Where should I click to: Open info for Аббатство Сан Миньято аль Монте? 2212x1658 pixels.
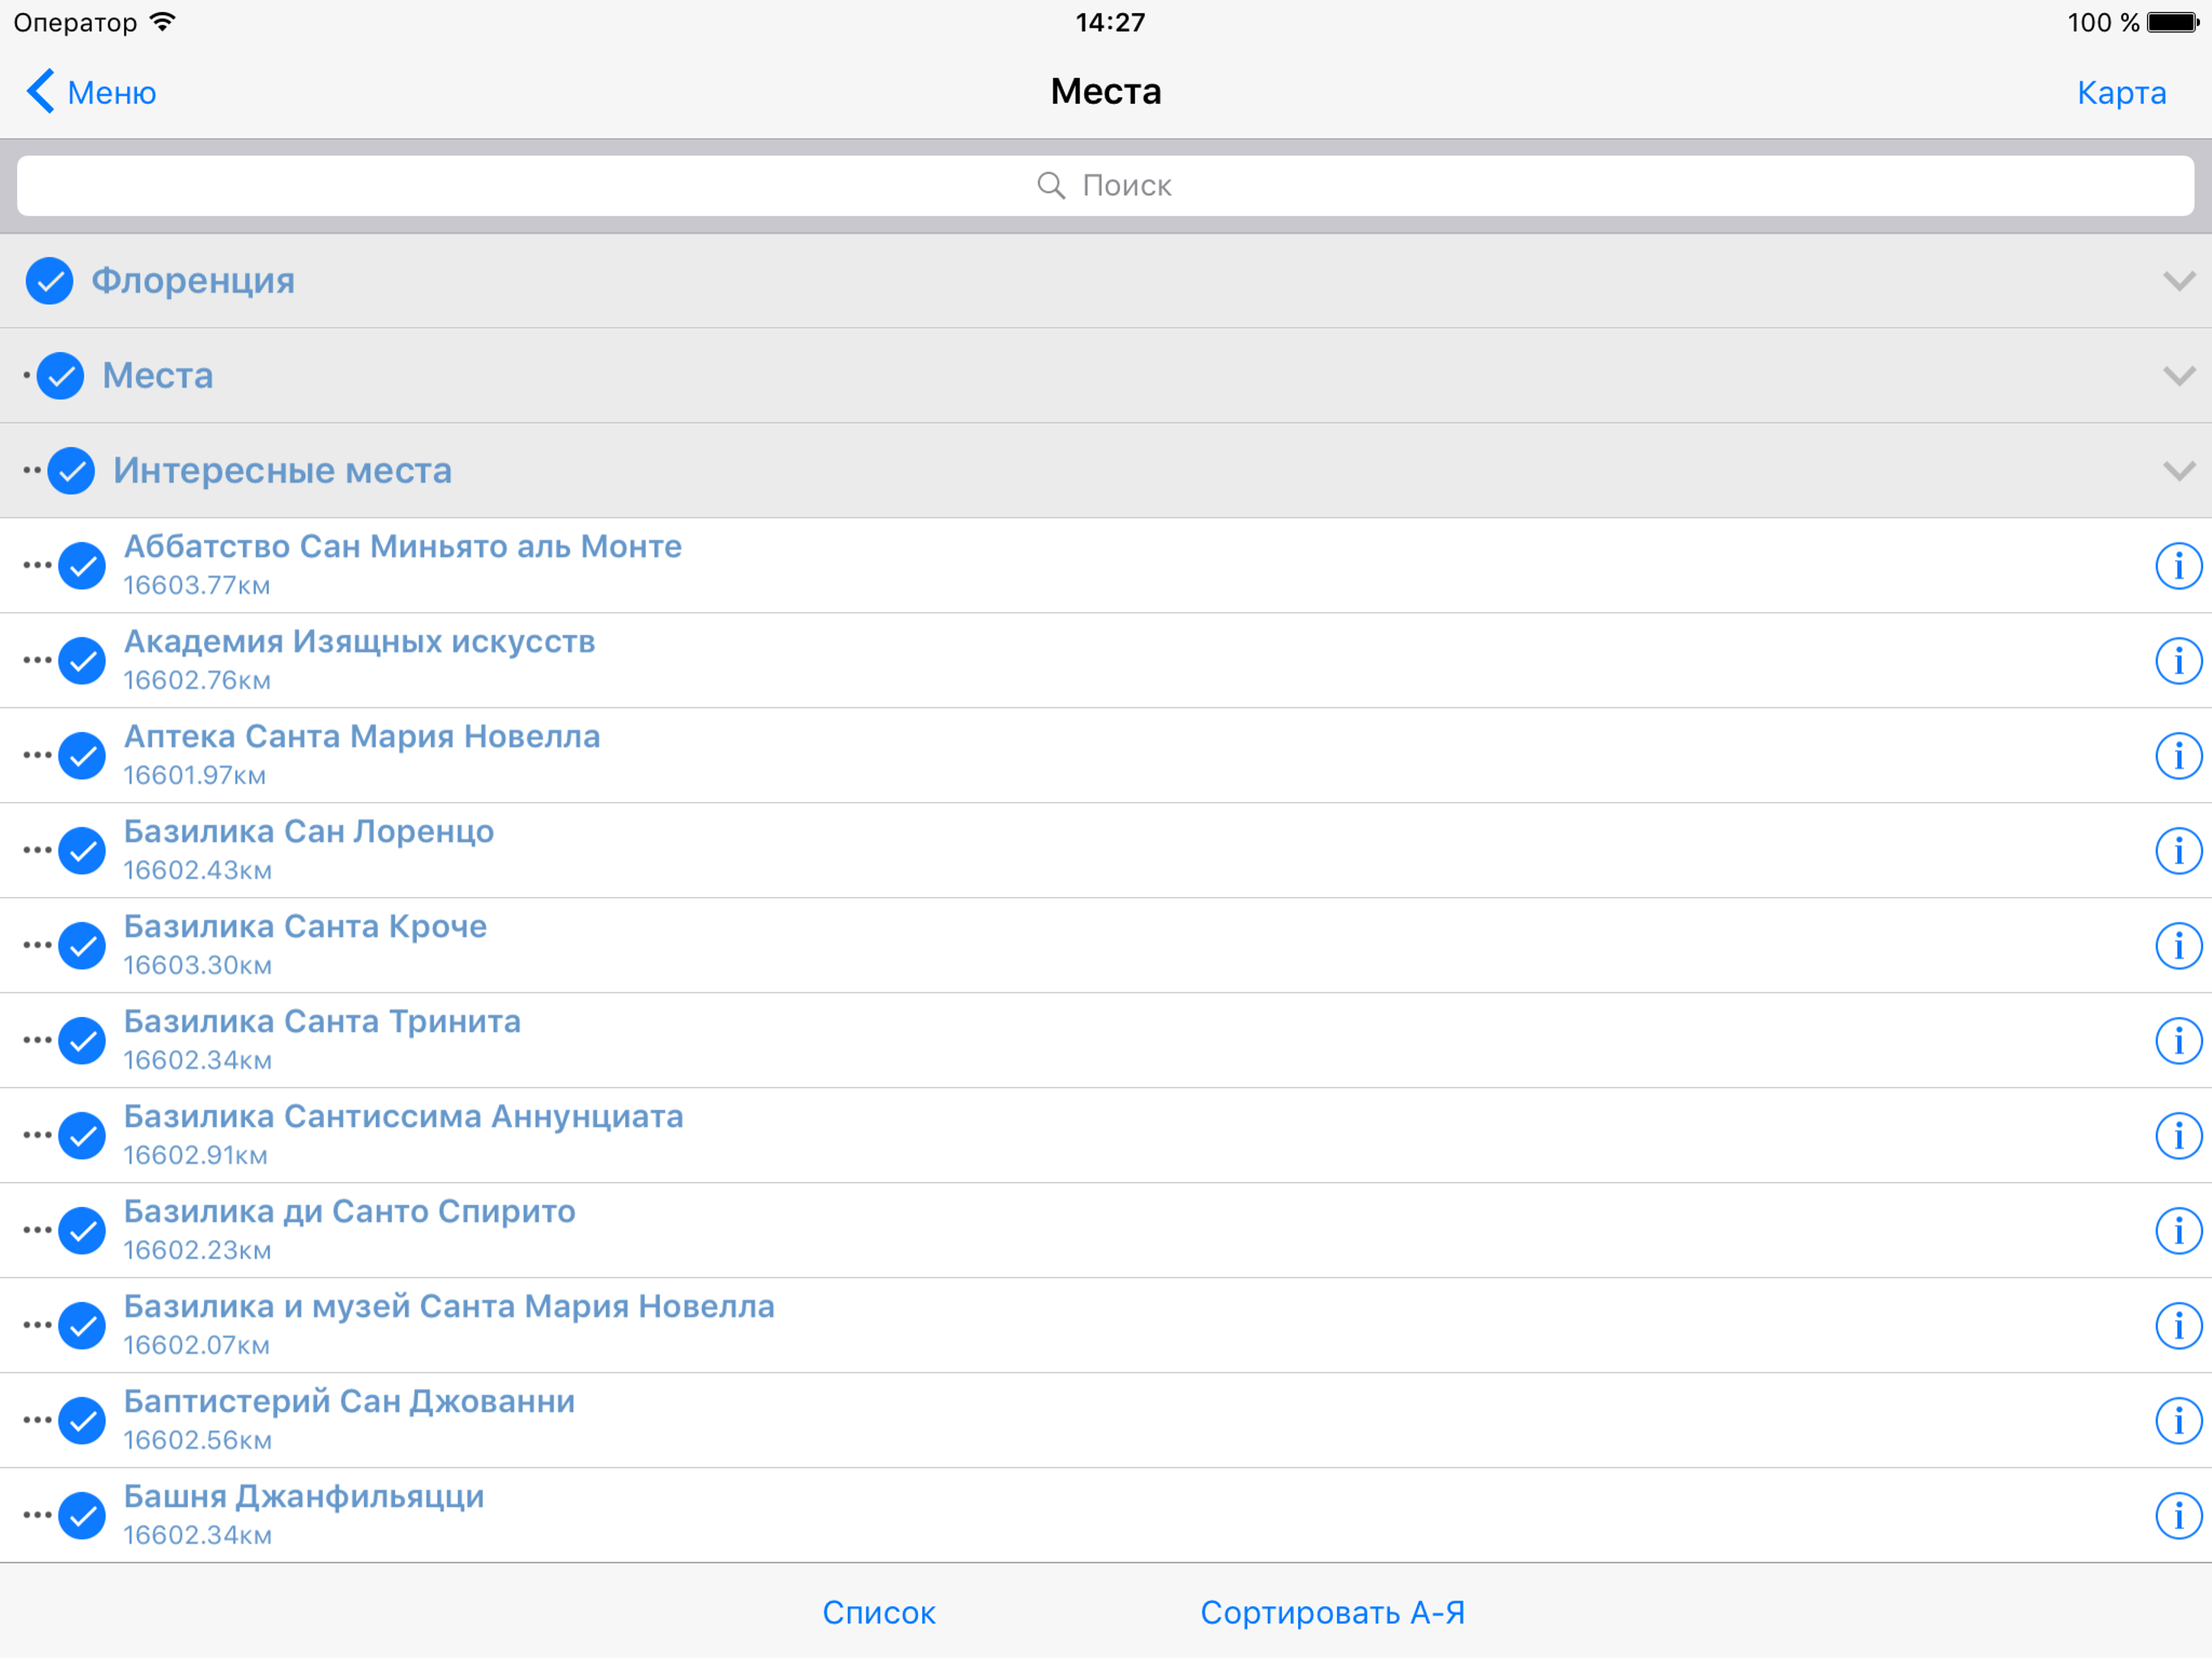[2177, 566]
